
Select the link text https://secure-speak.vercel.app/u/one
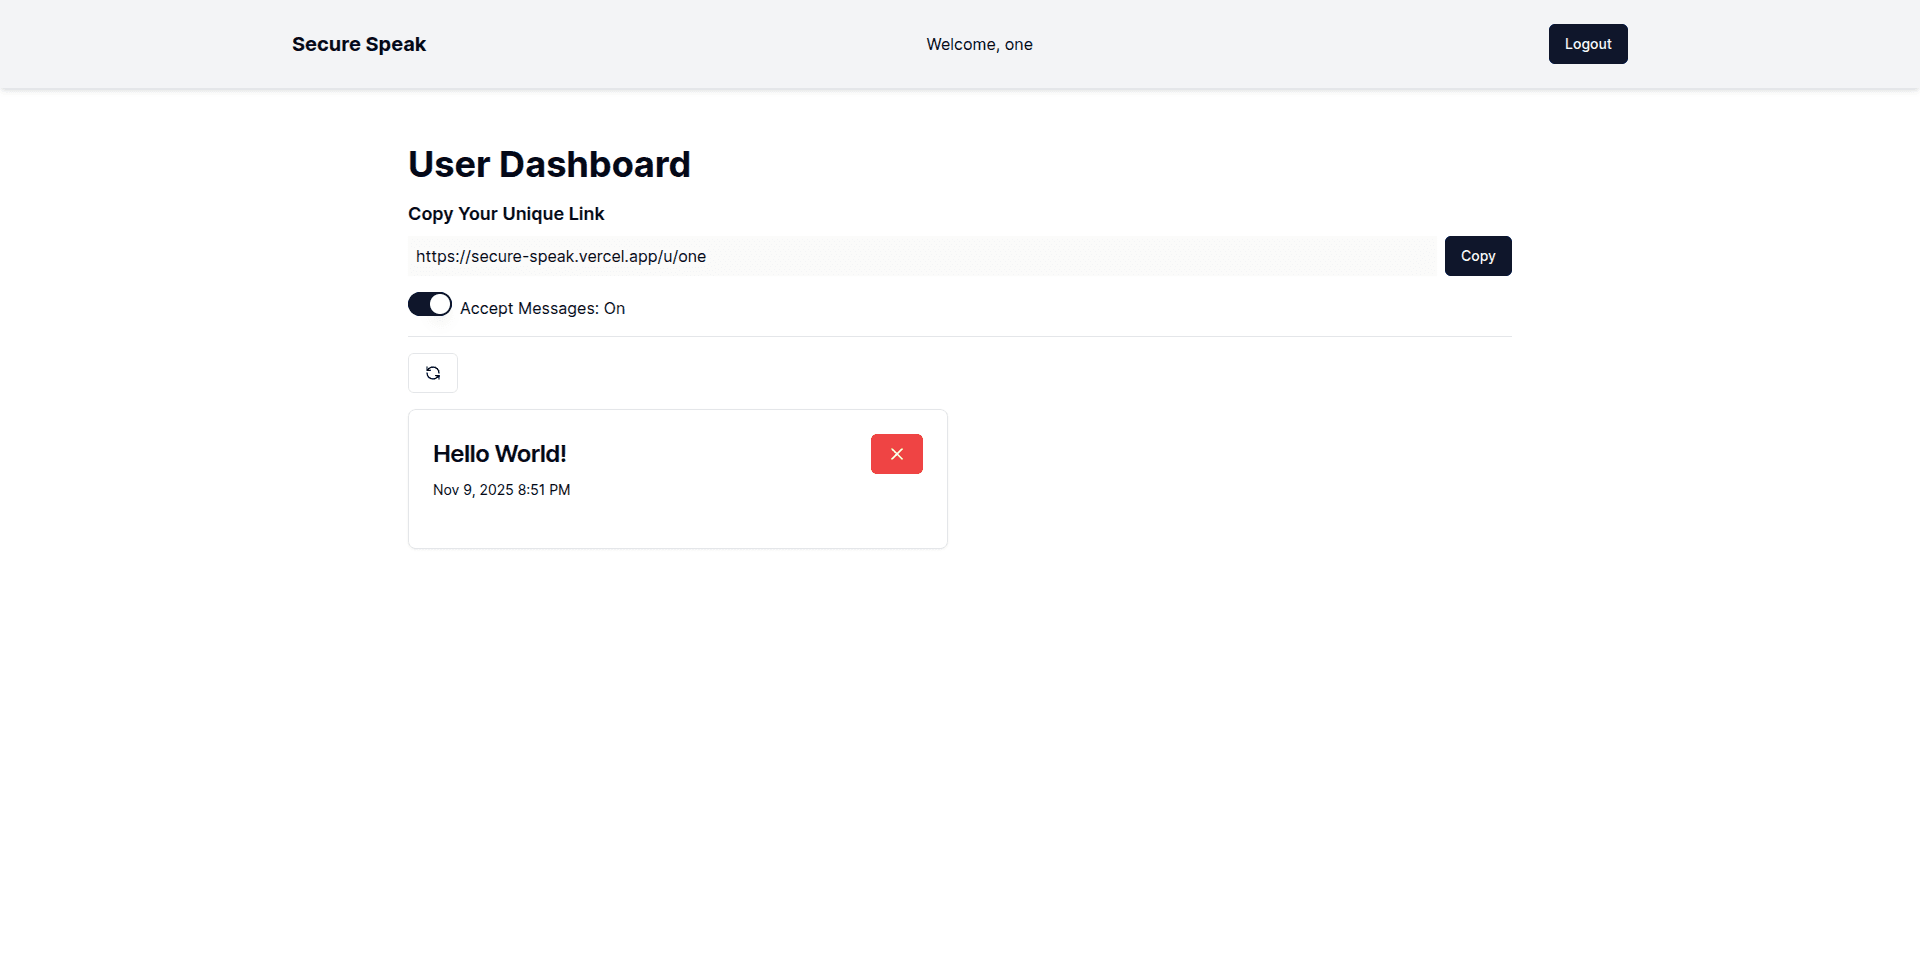coord(560,256)
